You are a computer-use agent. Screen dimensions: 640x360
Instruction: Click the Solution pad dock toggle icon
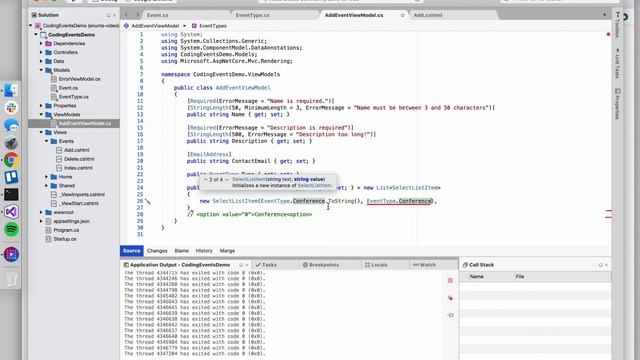click(x=108, y=15)
